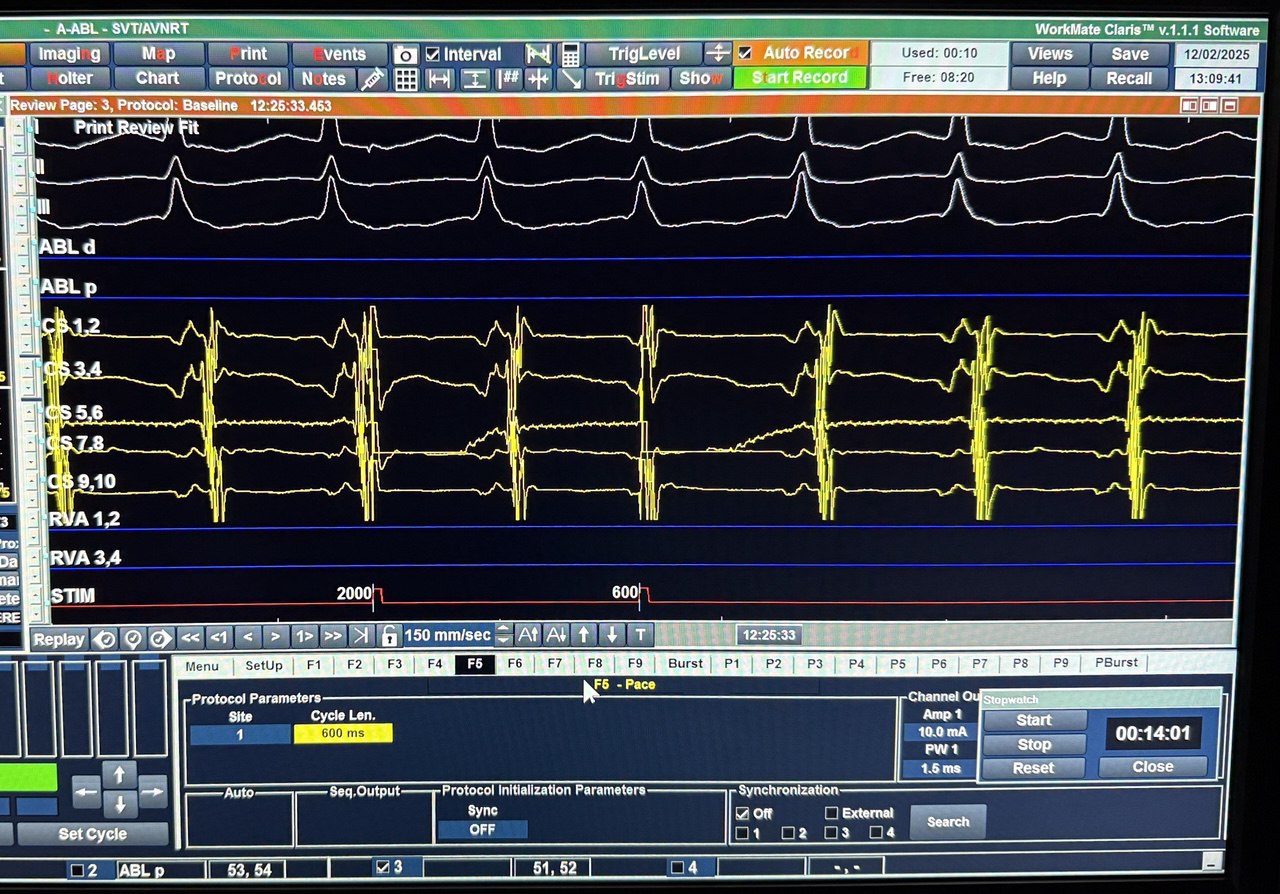
Task: Check the External synchronization checkbox
Action: click(832, 813)
